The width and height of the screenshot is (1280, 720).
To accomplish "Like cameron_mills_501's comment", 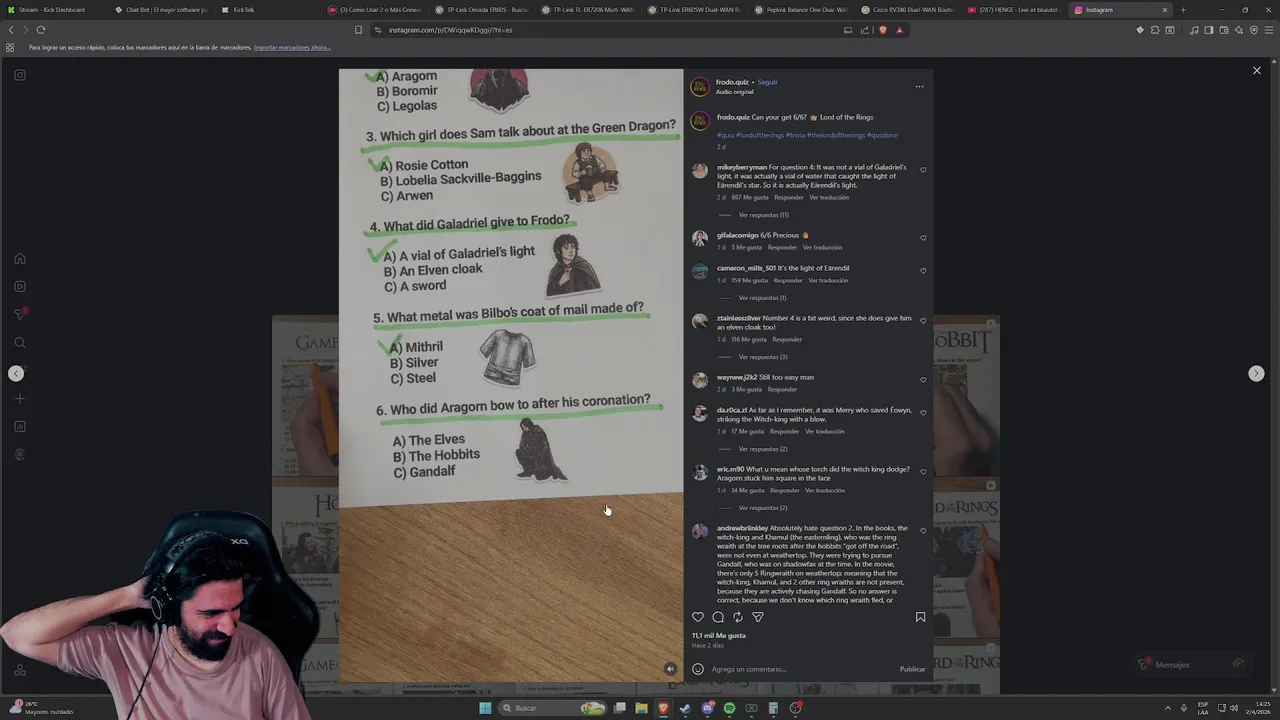I will [923, 270].
